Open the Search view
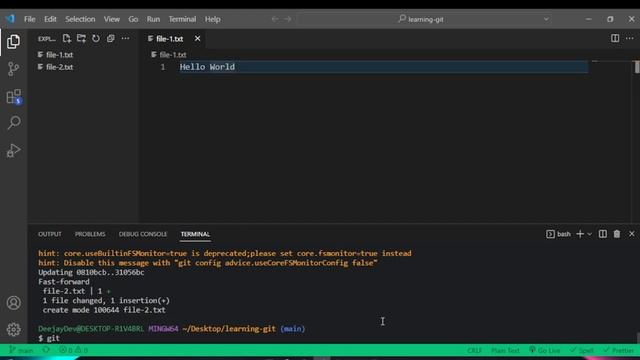640x360 pixels. tap(13, 122)
